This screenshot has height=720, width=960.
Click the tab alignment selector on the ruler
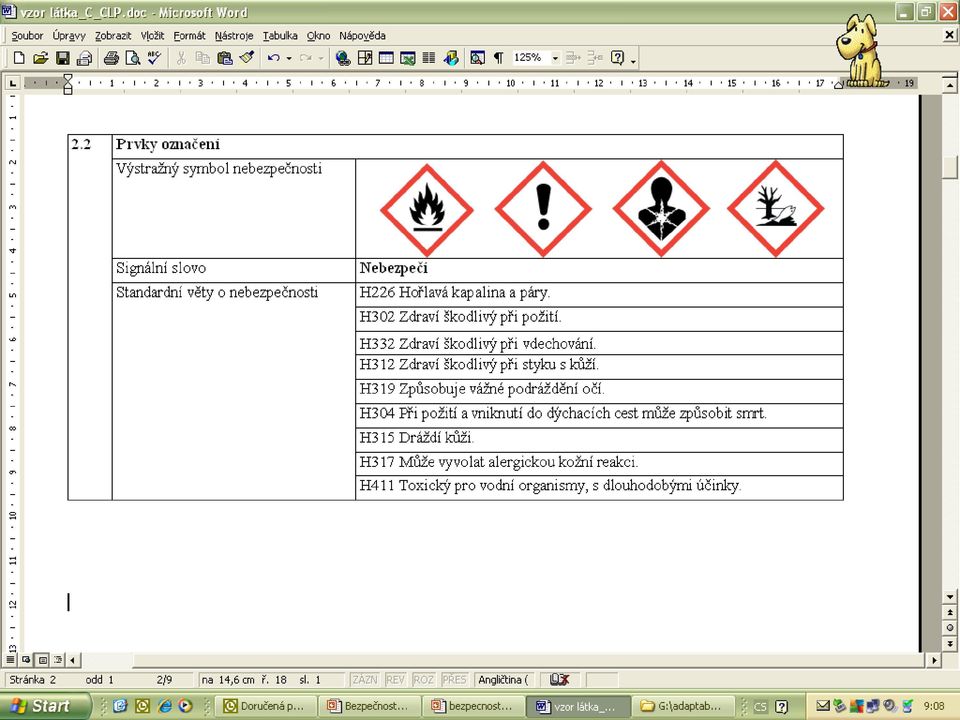click(12, 83)
